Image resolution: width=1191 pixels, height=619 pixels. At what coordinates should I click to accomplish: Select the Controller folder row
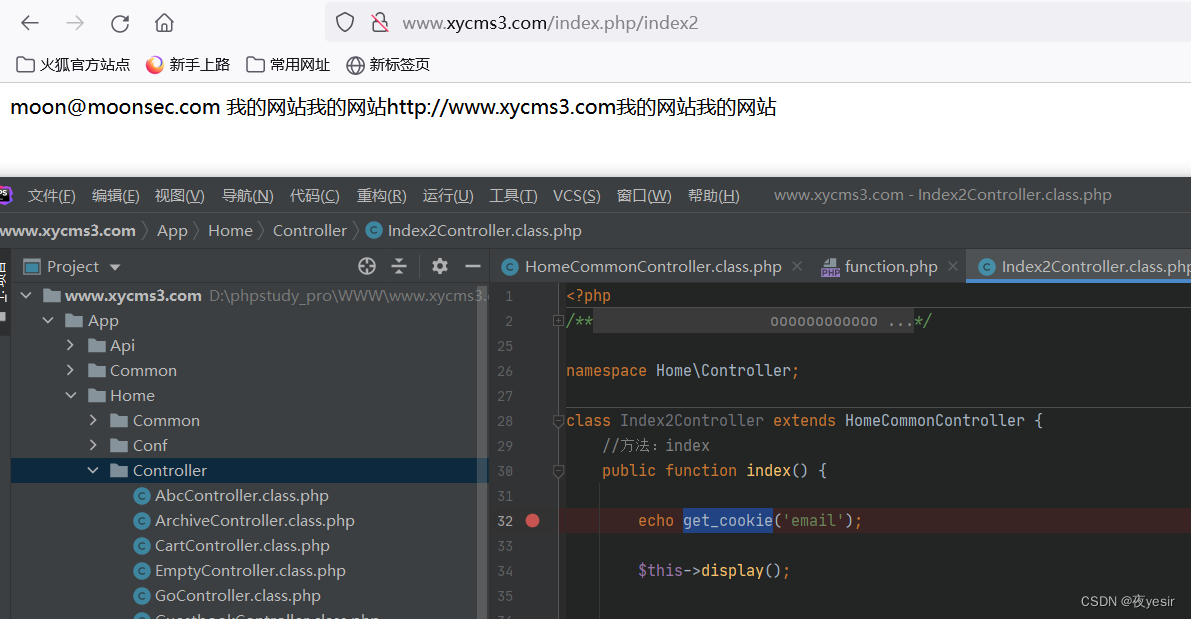pos(249,471)
